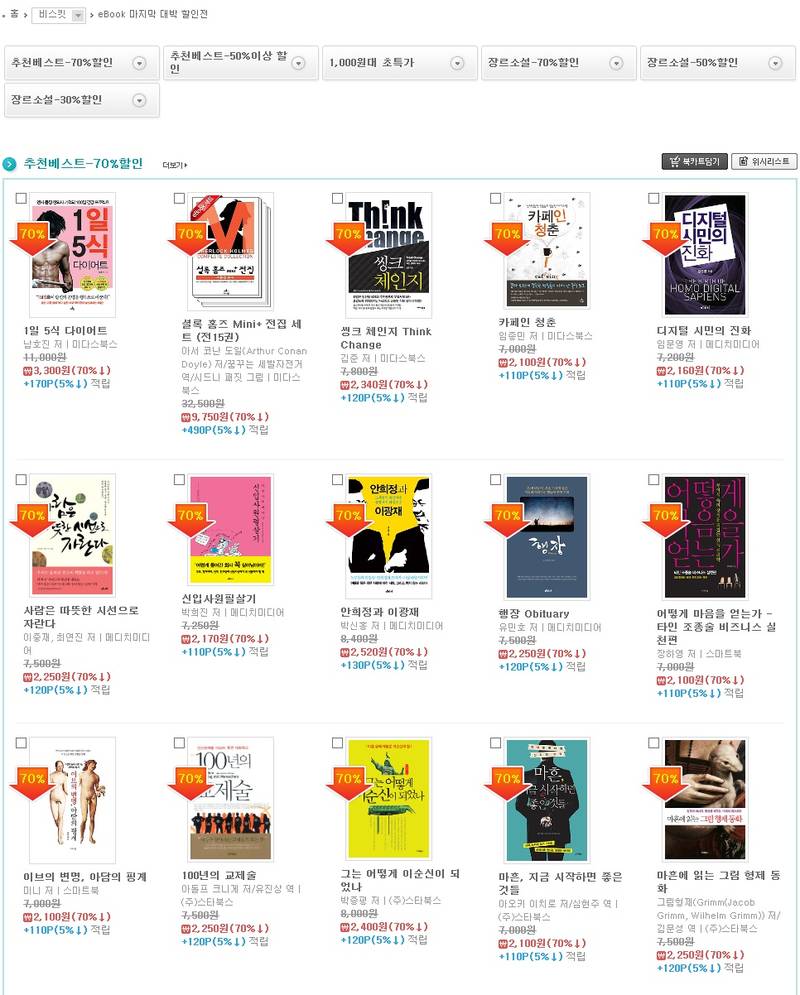Click the 70% badge on 100년의 교제술 cover

190,783
